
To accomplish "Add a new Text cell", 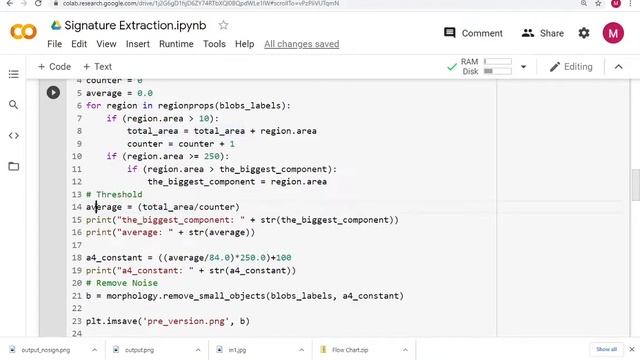I will point(97,67).
